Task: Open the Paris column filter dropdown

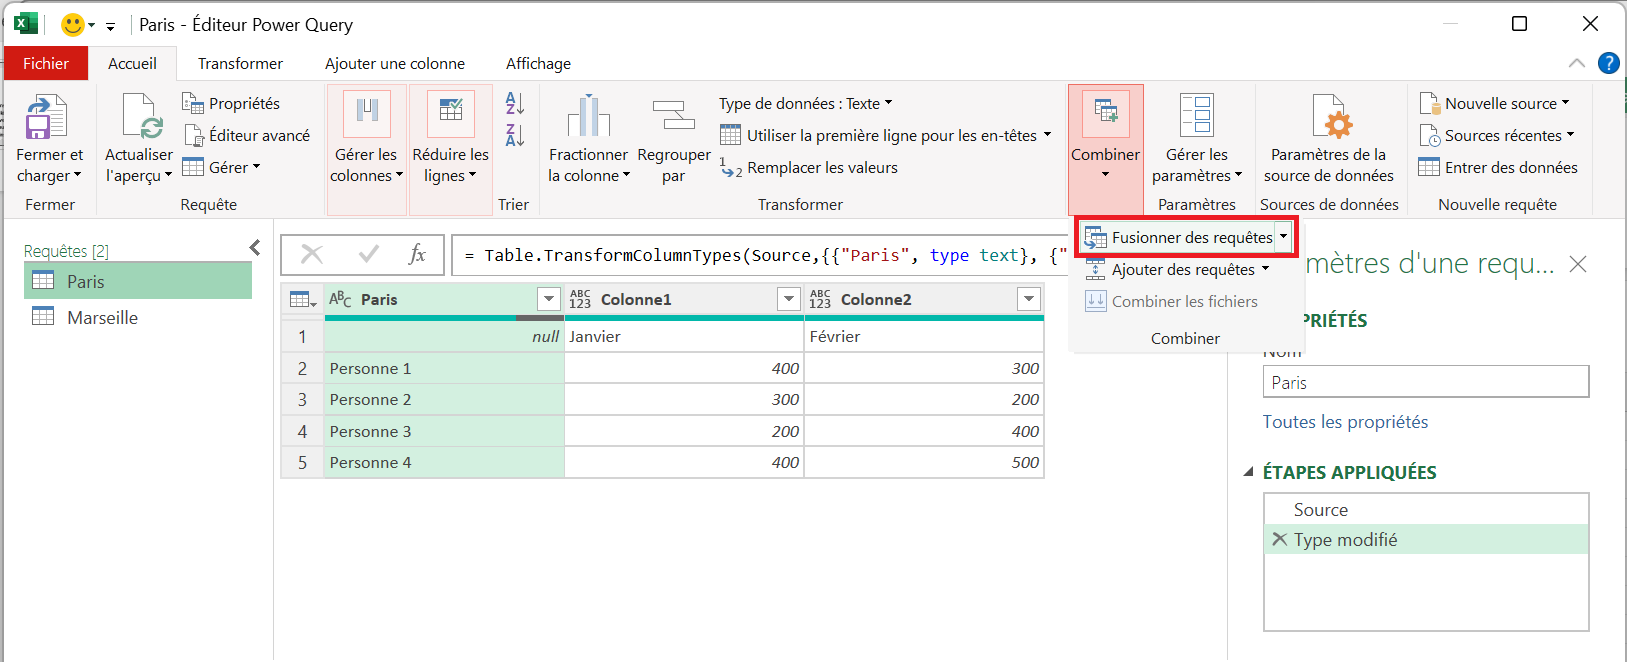Action: coord(548,299)
